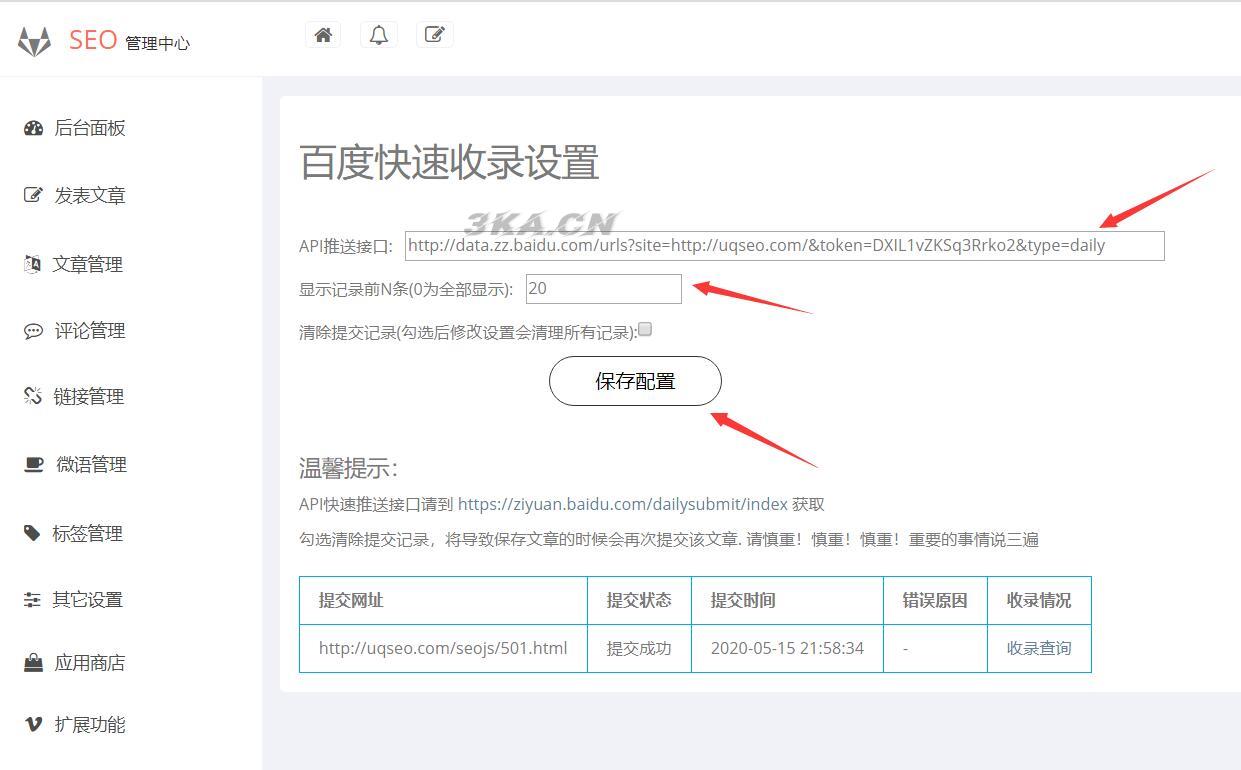Enable 清除提交记录 checkbox

645,328
